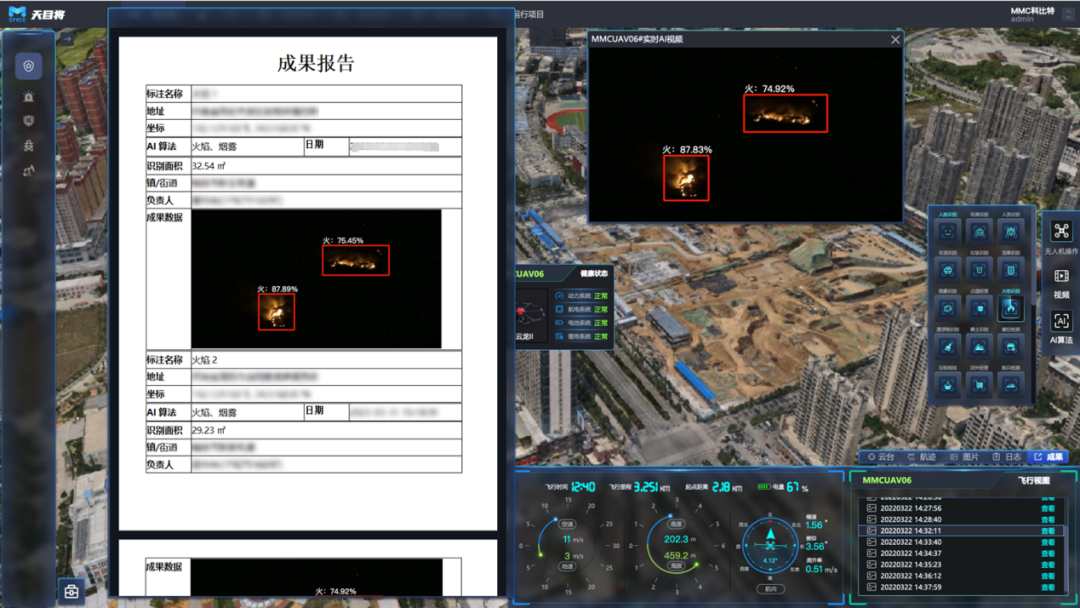This screenshot has height=608, width=1080.
Task: Select the 成果 results tab
Action: pyautogui.click(x=1049, y=457)
